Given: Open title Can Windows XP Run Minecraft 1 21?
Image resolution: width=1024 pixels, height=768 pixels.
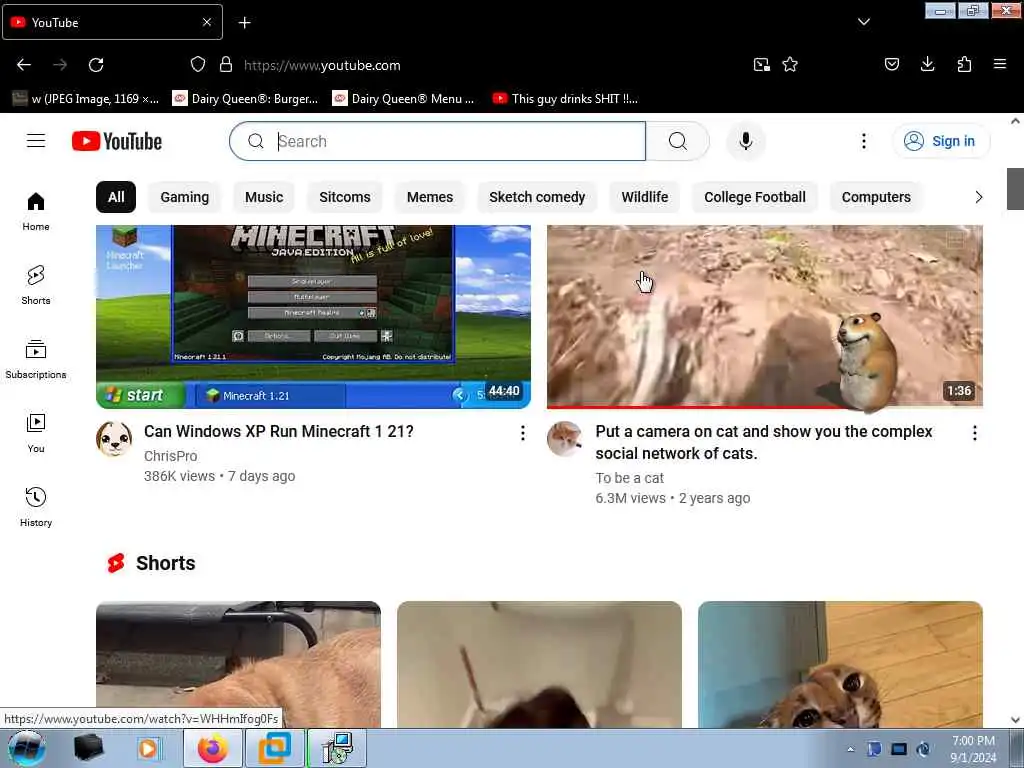Looking at the screenshot, I should 279,432.
